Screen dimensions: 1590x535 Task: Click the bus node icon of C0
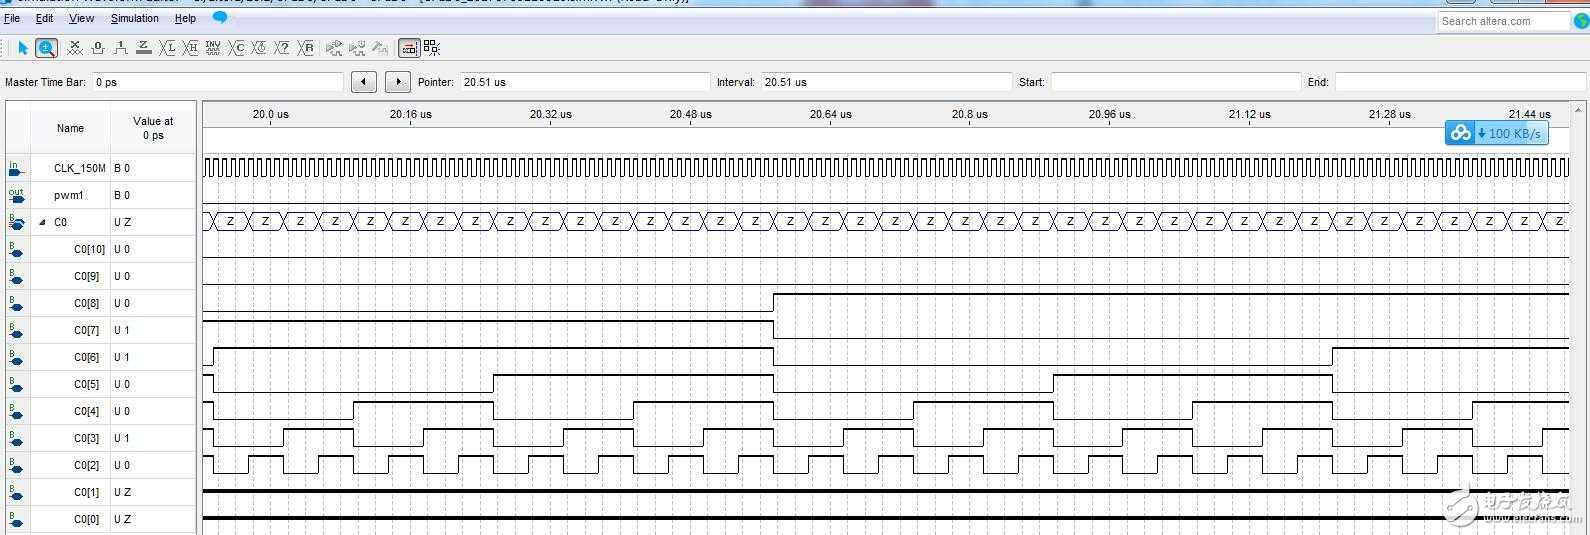(15, 222)
